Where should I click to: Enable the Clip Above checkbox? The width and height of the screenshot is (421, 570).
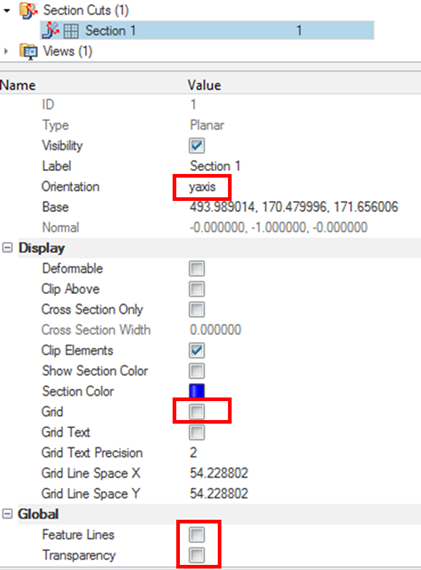coord(197,289)
